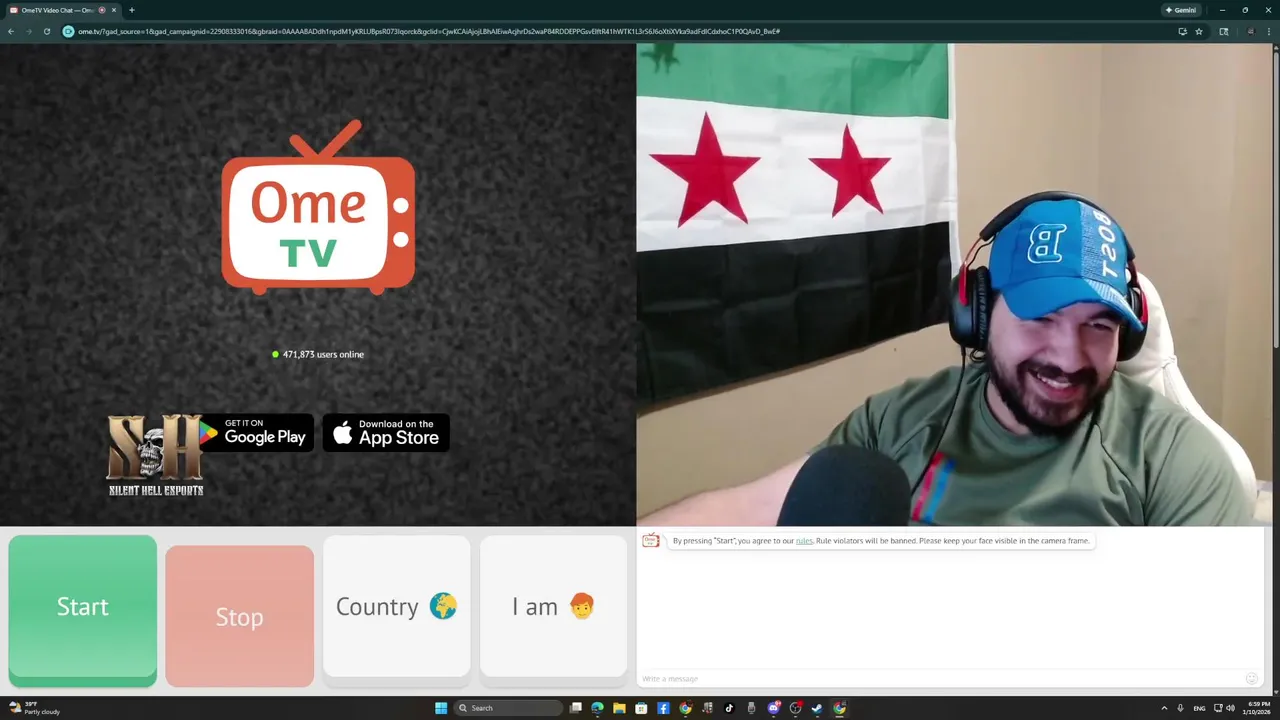This screenshot has width=1280, height=720.
Task: Open Microsoft Store from the taskbar
Action: coord(641,708)
